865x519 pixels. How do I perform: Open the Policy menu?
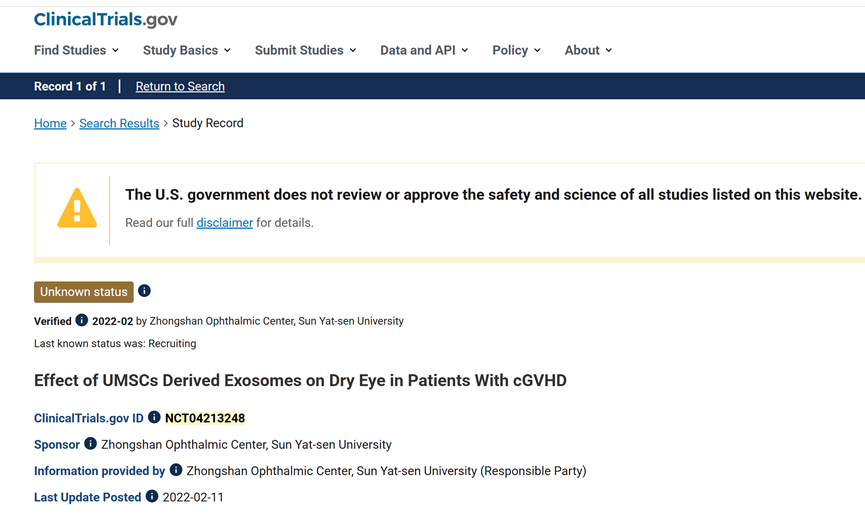(x=516, y=50)
